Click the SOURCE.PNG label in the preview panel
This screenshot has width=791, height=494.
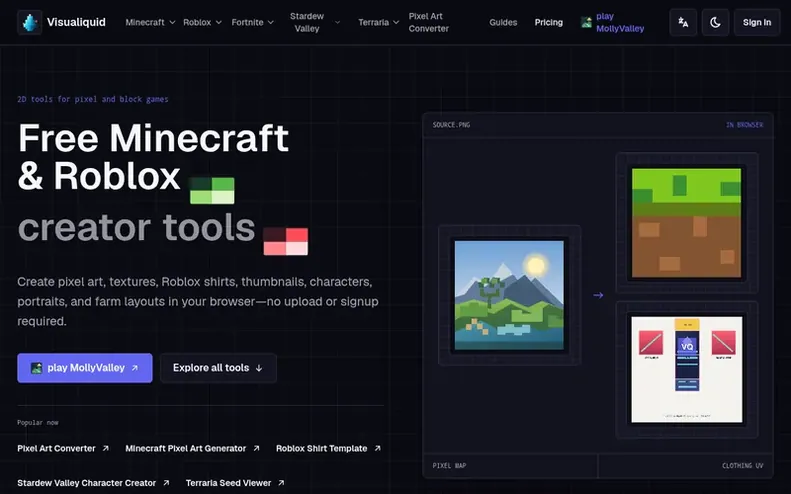451,125
